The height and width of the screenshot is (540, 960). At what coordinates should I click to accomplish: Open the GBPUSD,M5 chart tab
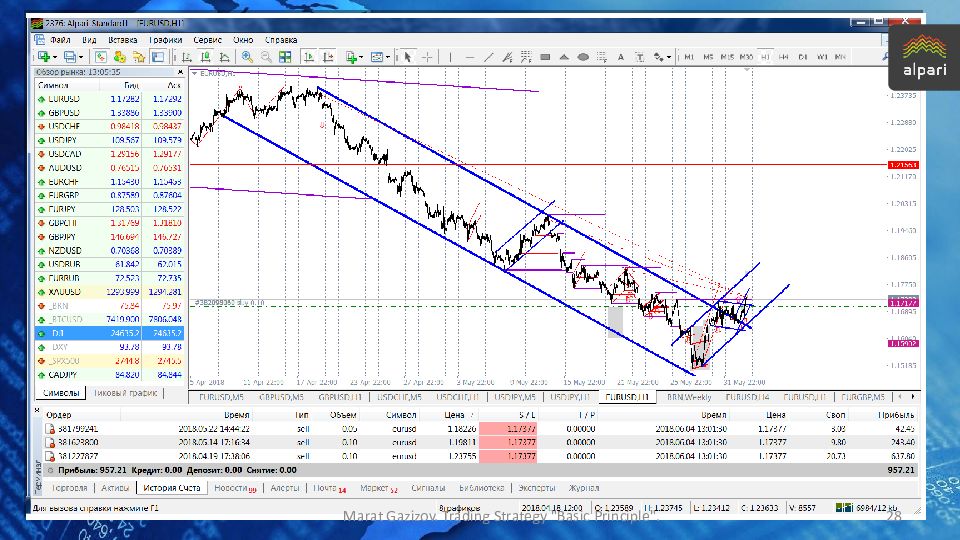pyautogui.click(x=285, y=397)
